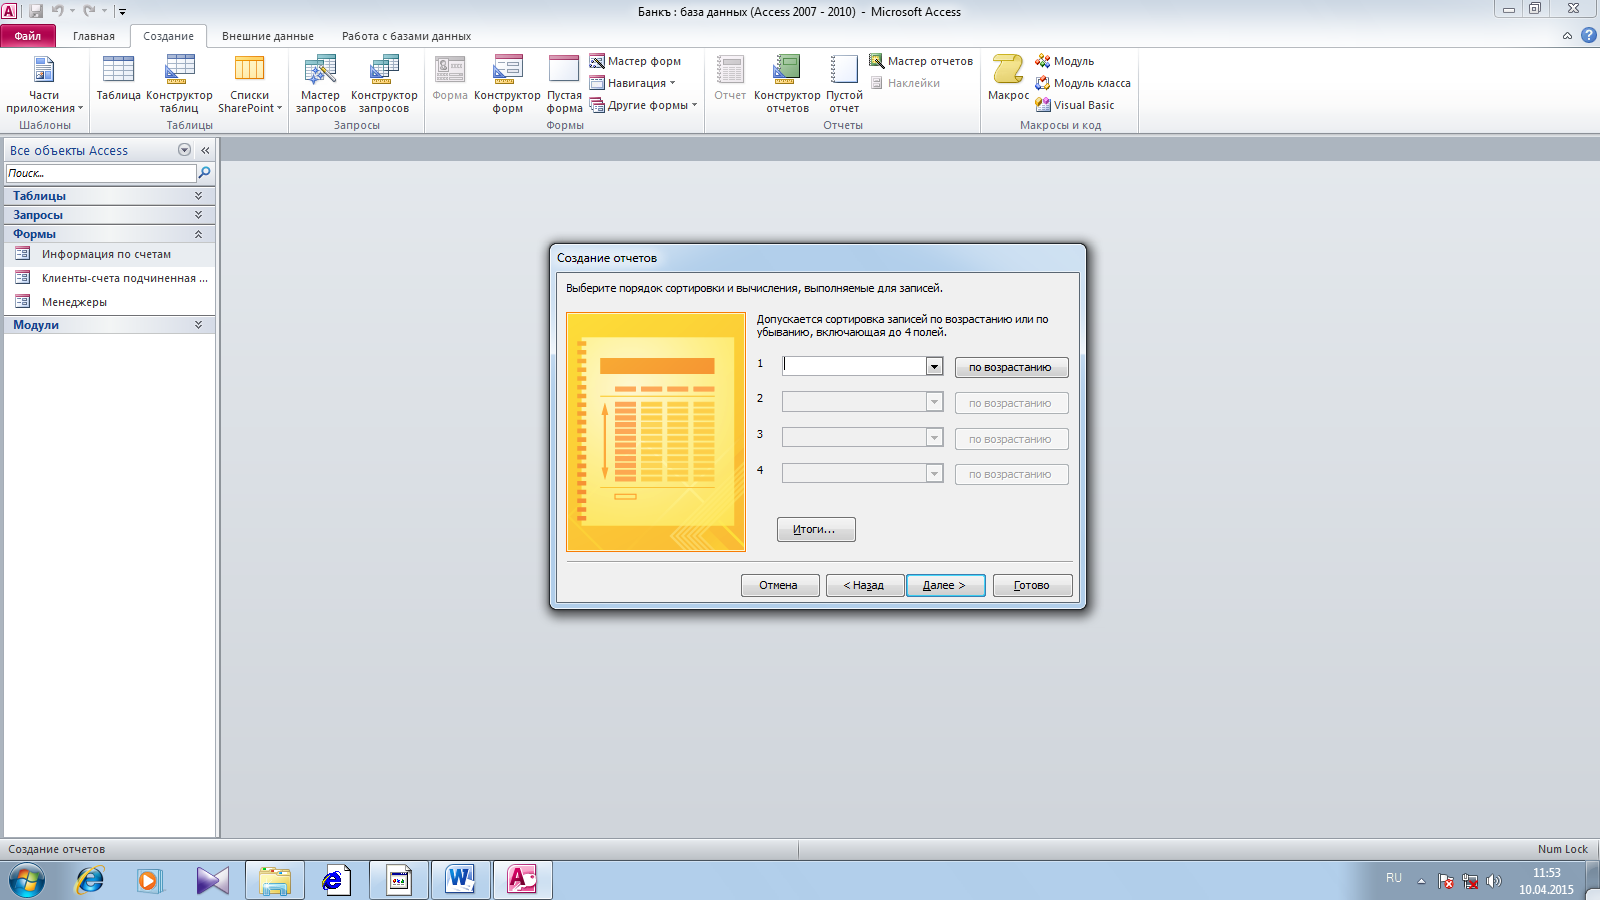
Task: Click the Итоги... button
Action: point(816,529)
